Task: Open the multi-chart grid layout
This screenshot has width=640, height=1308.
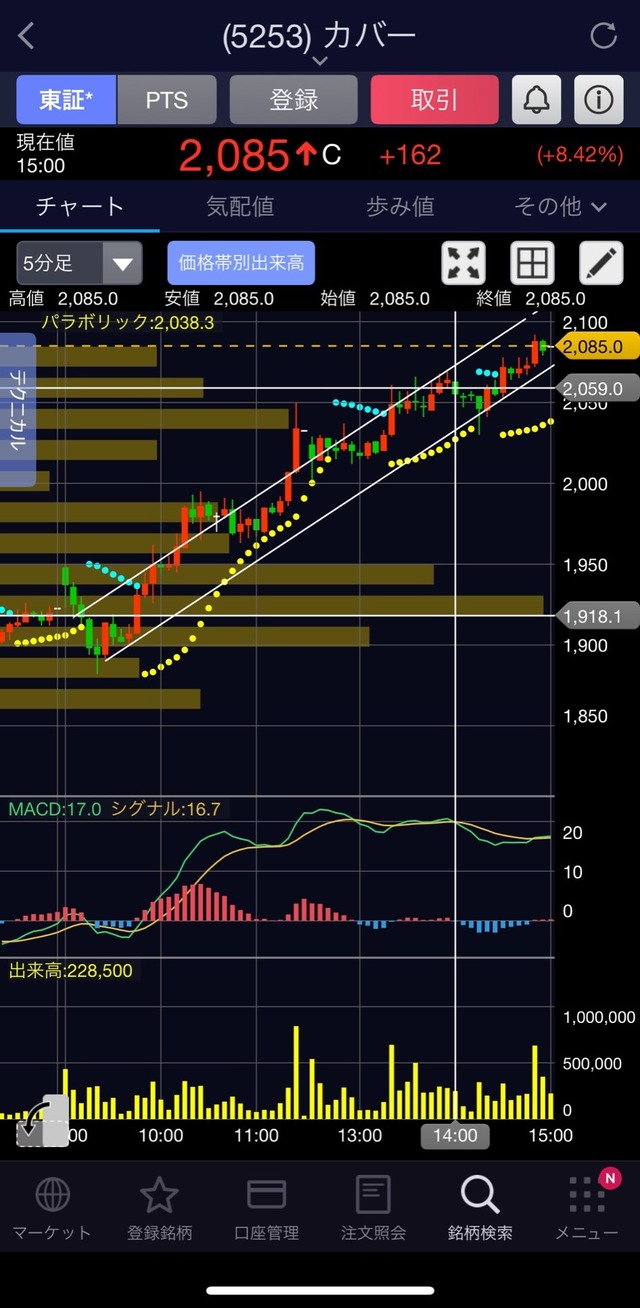Action: click(532, 264)
